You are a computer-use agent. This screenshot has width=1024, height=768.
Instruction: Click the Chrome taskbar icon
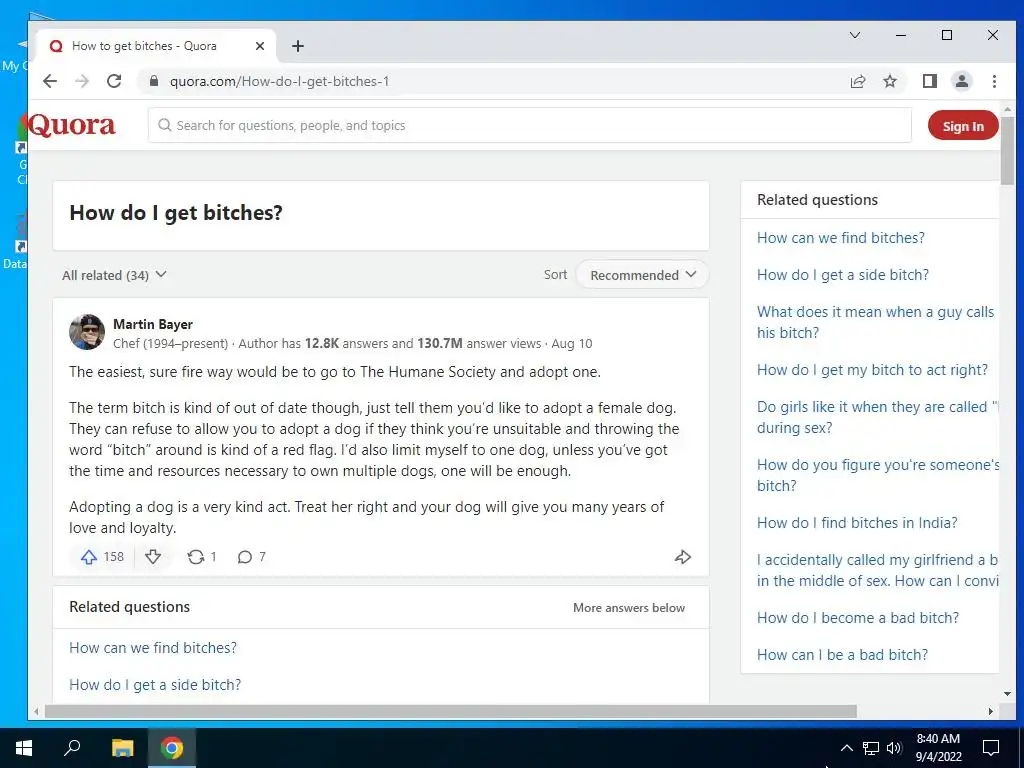pyautogui.click(x=172, y=748)
